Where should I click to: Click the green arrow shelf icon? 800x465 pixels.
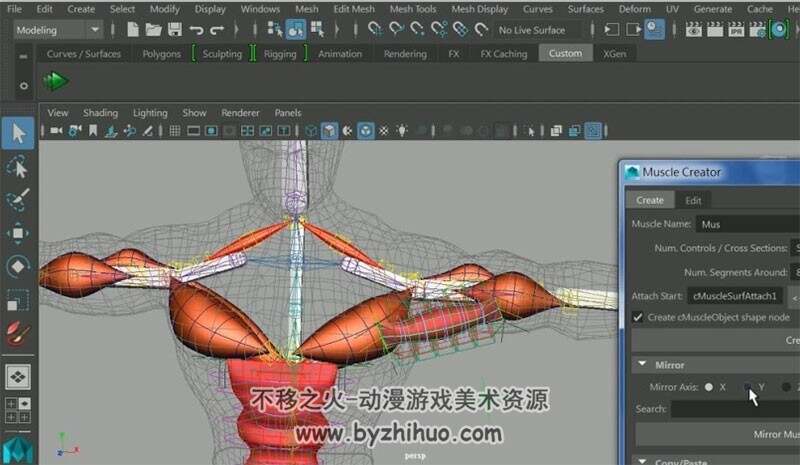[56, 81]
